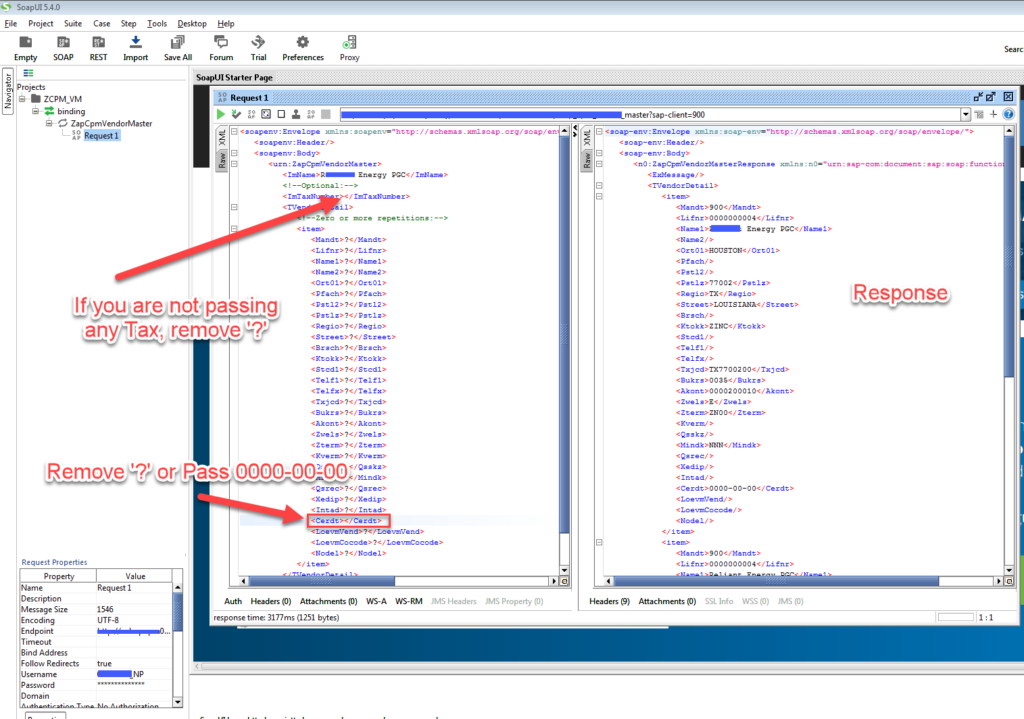Click the vertical Navigator side tab

[8, 91]
